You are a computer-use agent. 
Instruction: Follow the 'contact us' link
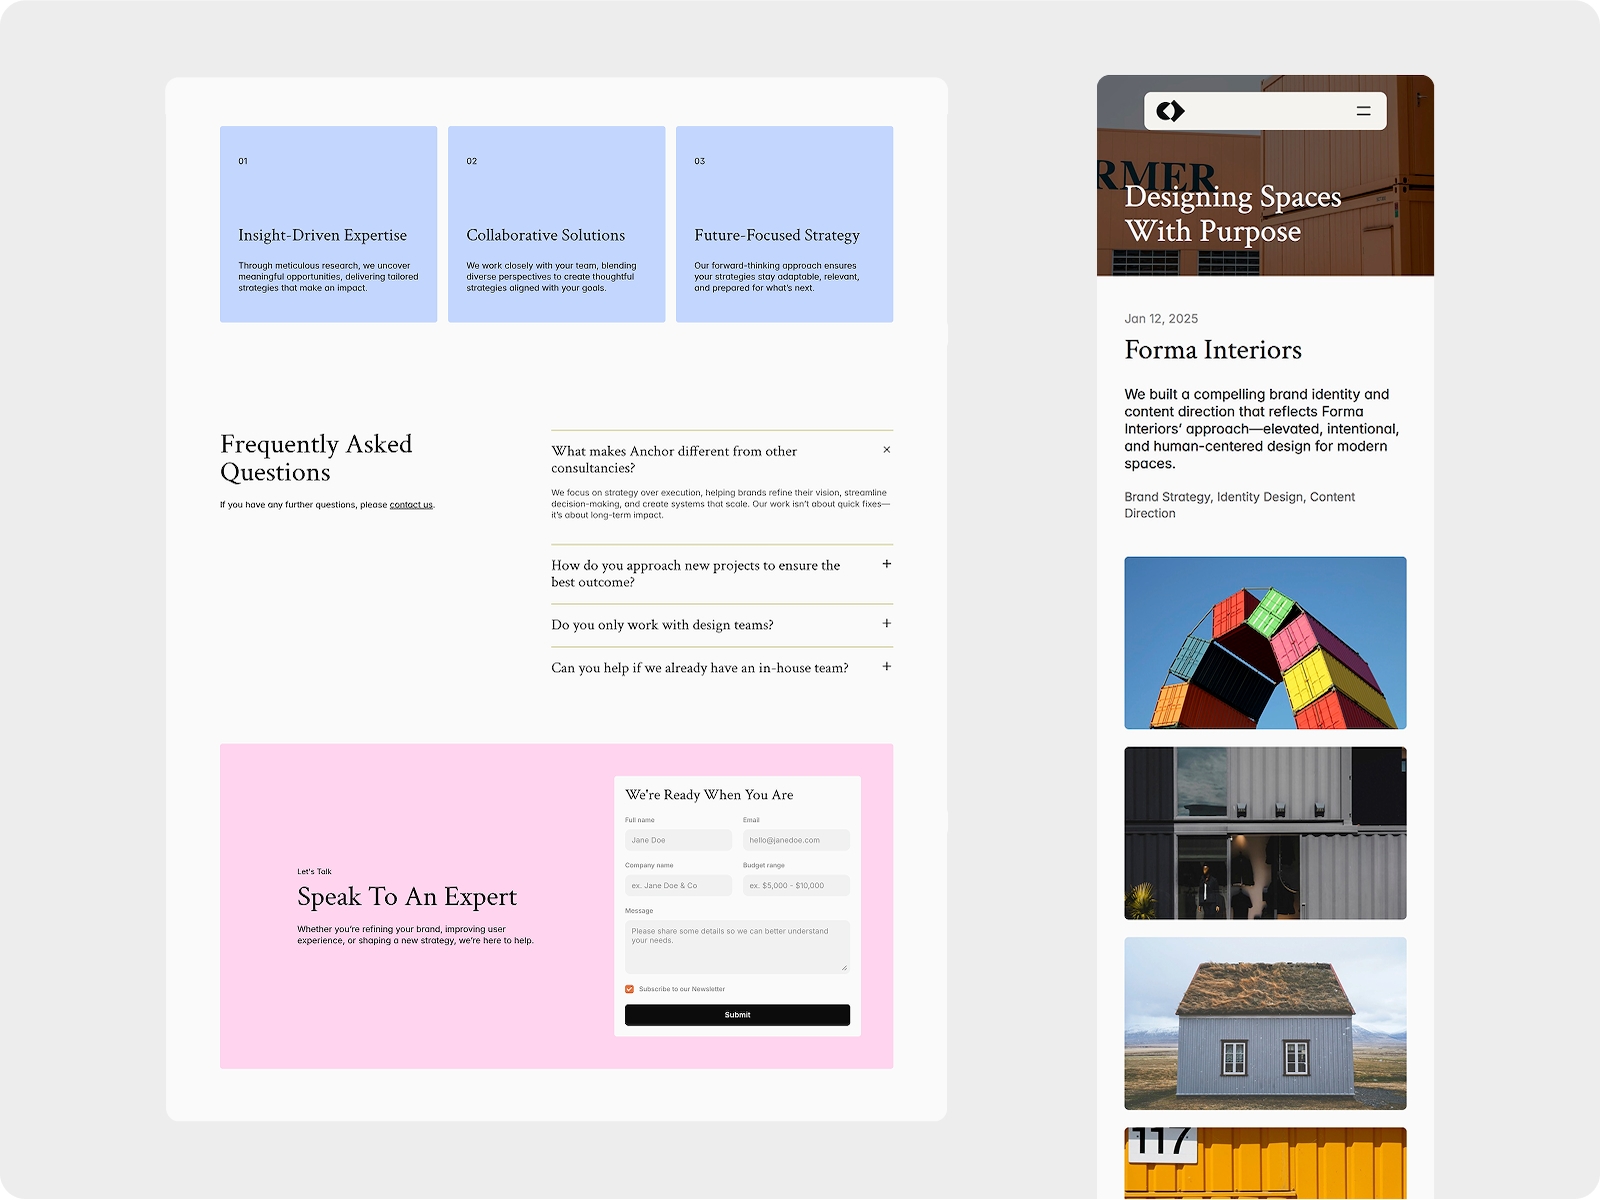click(411, 505)
